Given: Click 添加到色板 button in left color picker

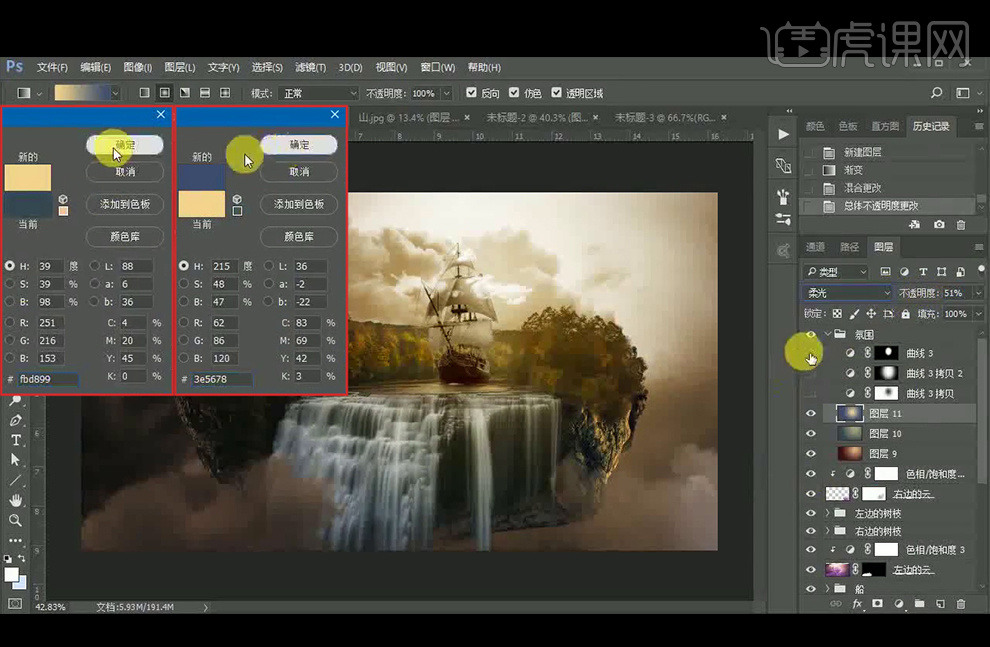Looking at the screenshot, I should click(x=125, y=204).
